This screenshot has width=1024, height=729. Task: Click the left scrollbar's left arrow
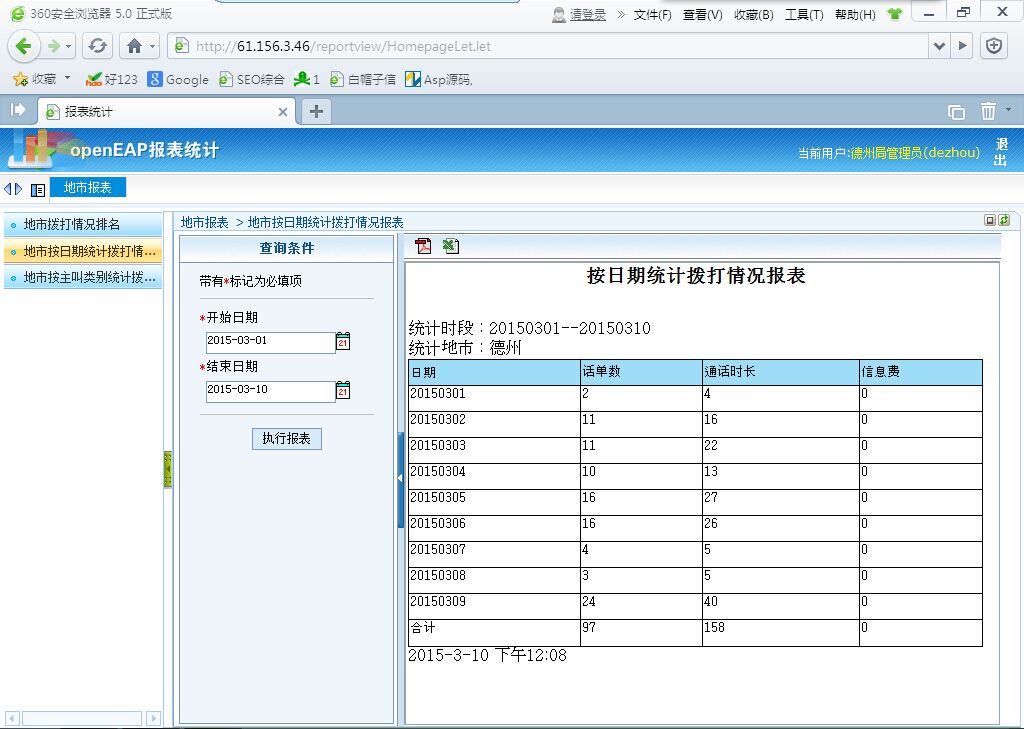(x=12, y=719)
